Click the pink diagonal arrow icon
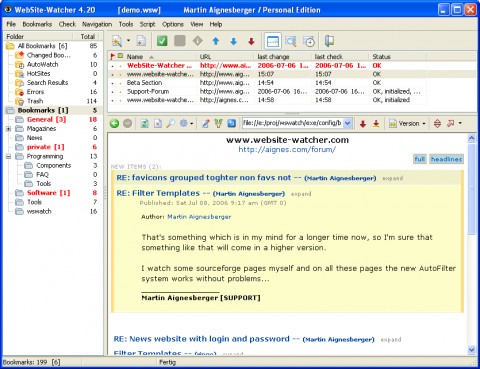Screen dimensions: 480x369 point(451,124)
